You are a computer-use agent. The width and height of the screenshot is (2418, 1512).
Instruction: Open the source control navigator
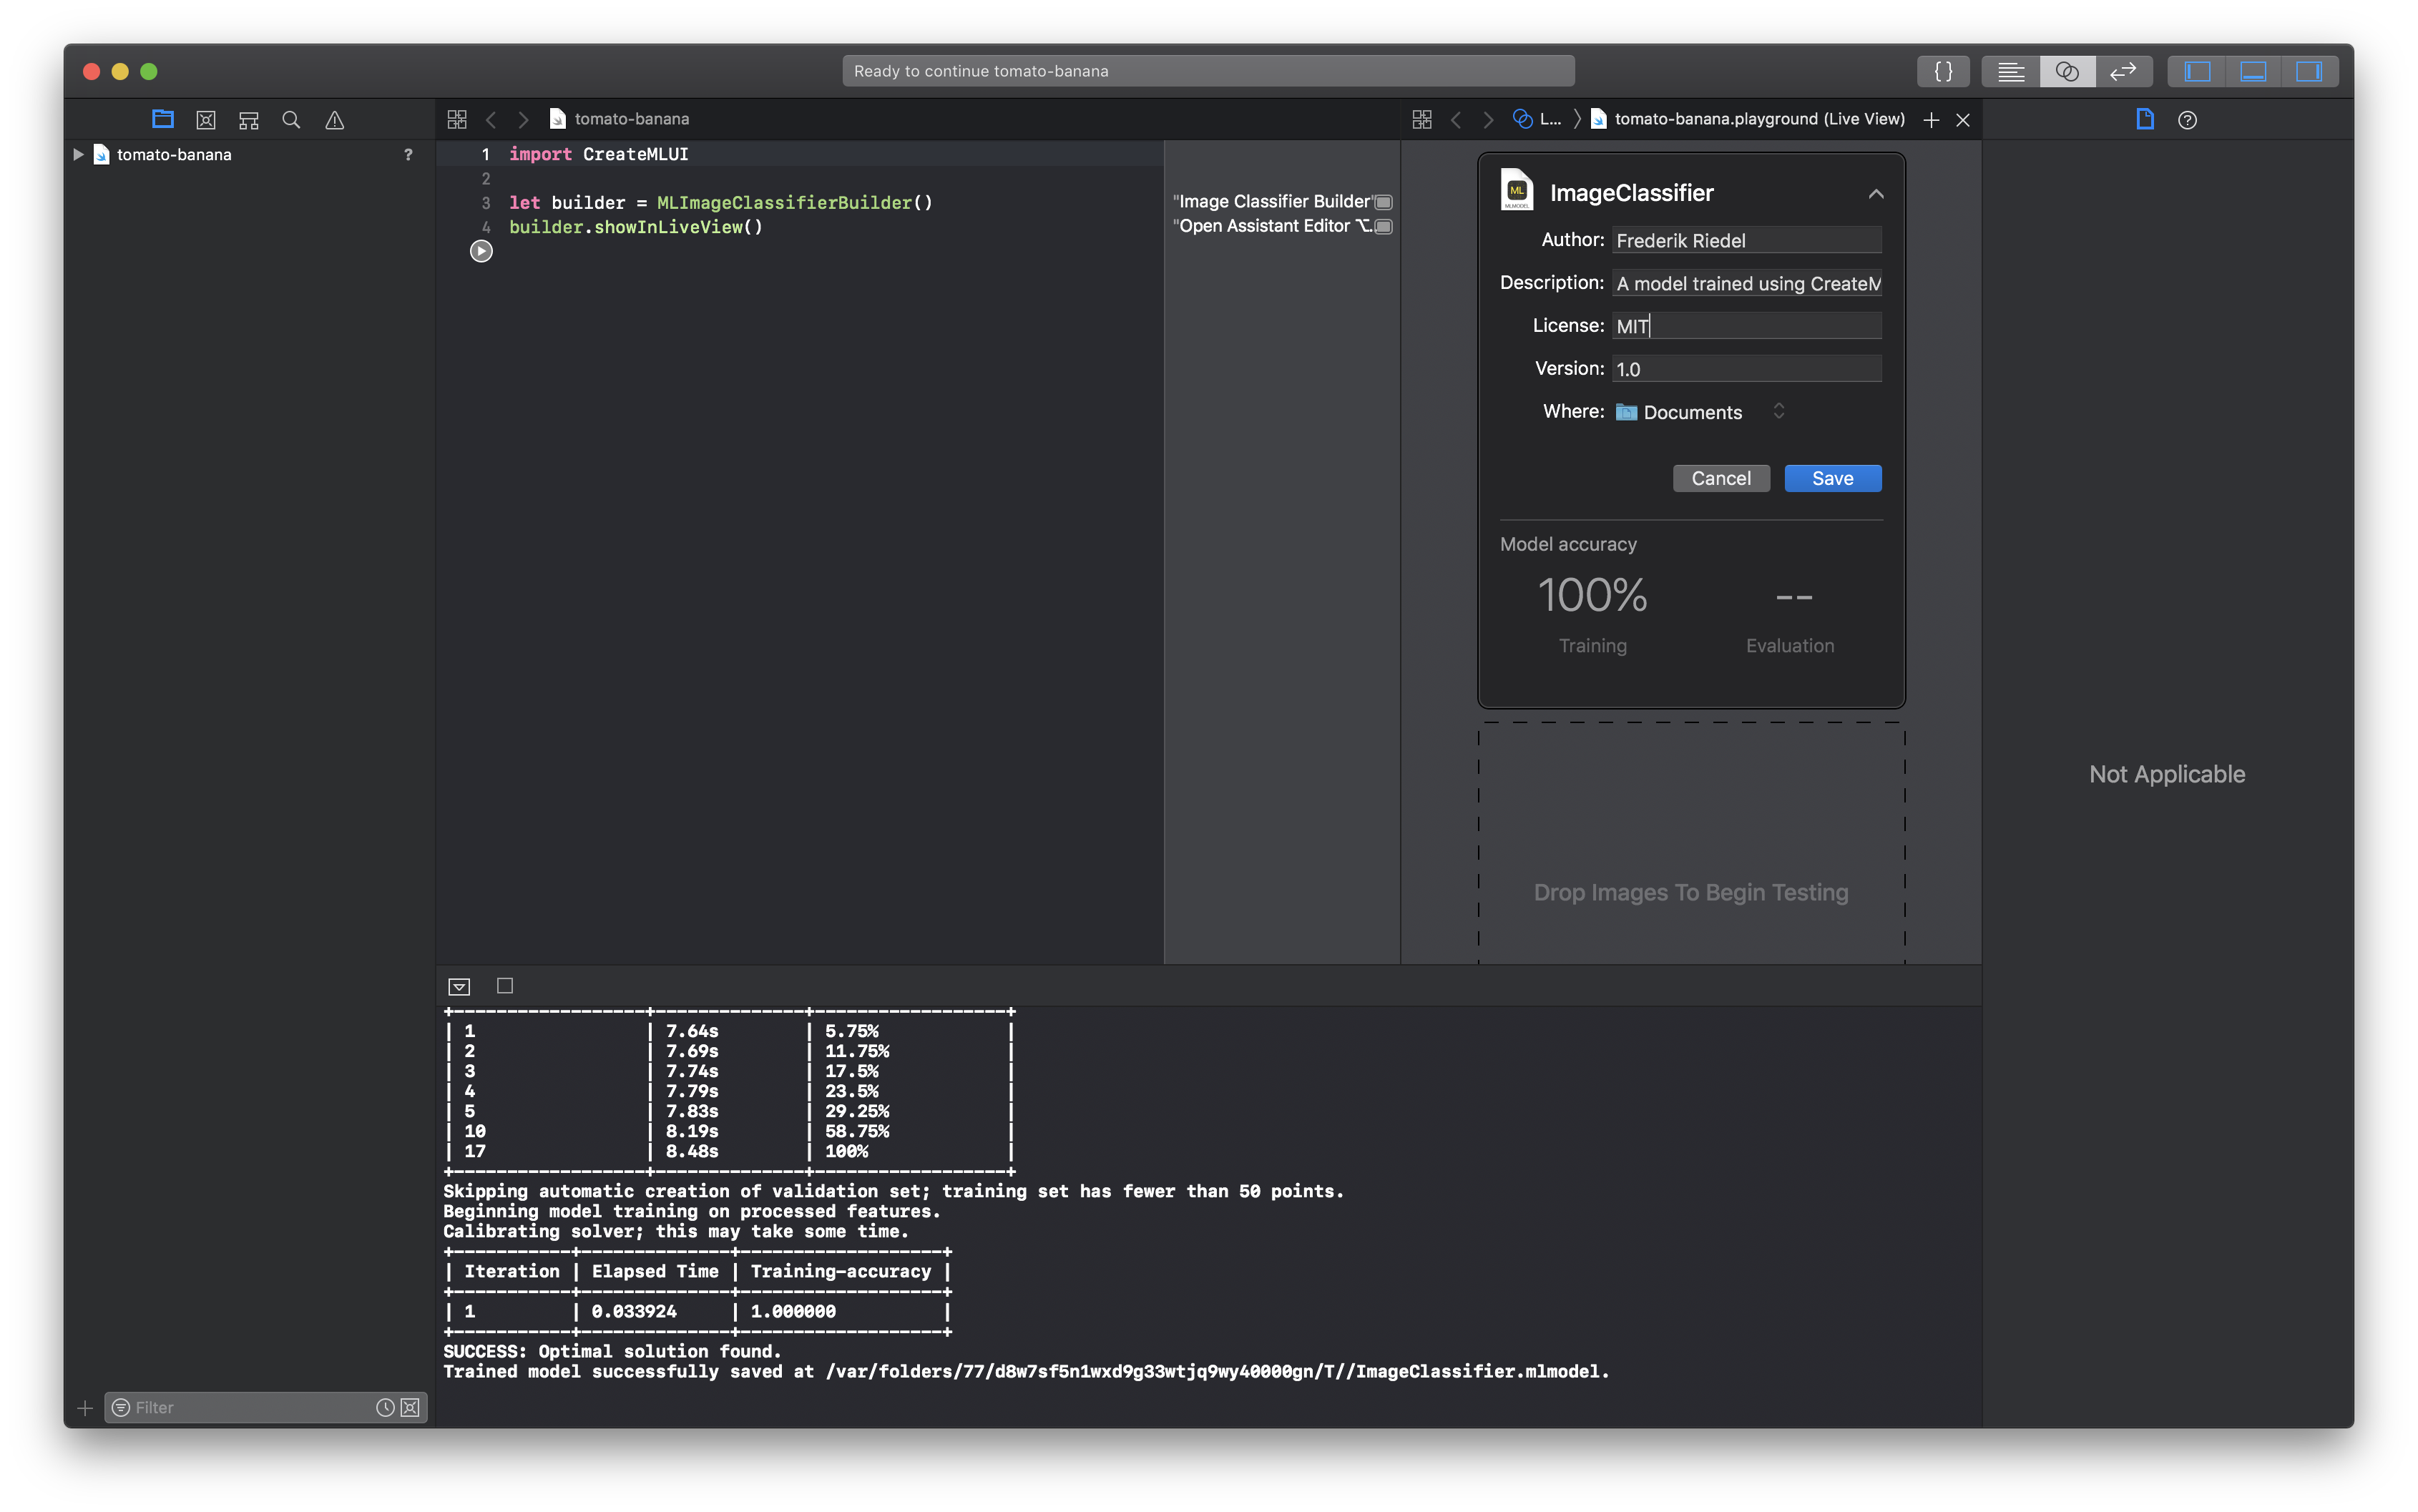[x=206, y=120]
